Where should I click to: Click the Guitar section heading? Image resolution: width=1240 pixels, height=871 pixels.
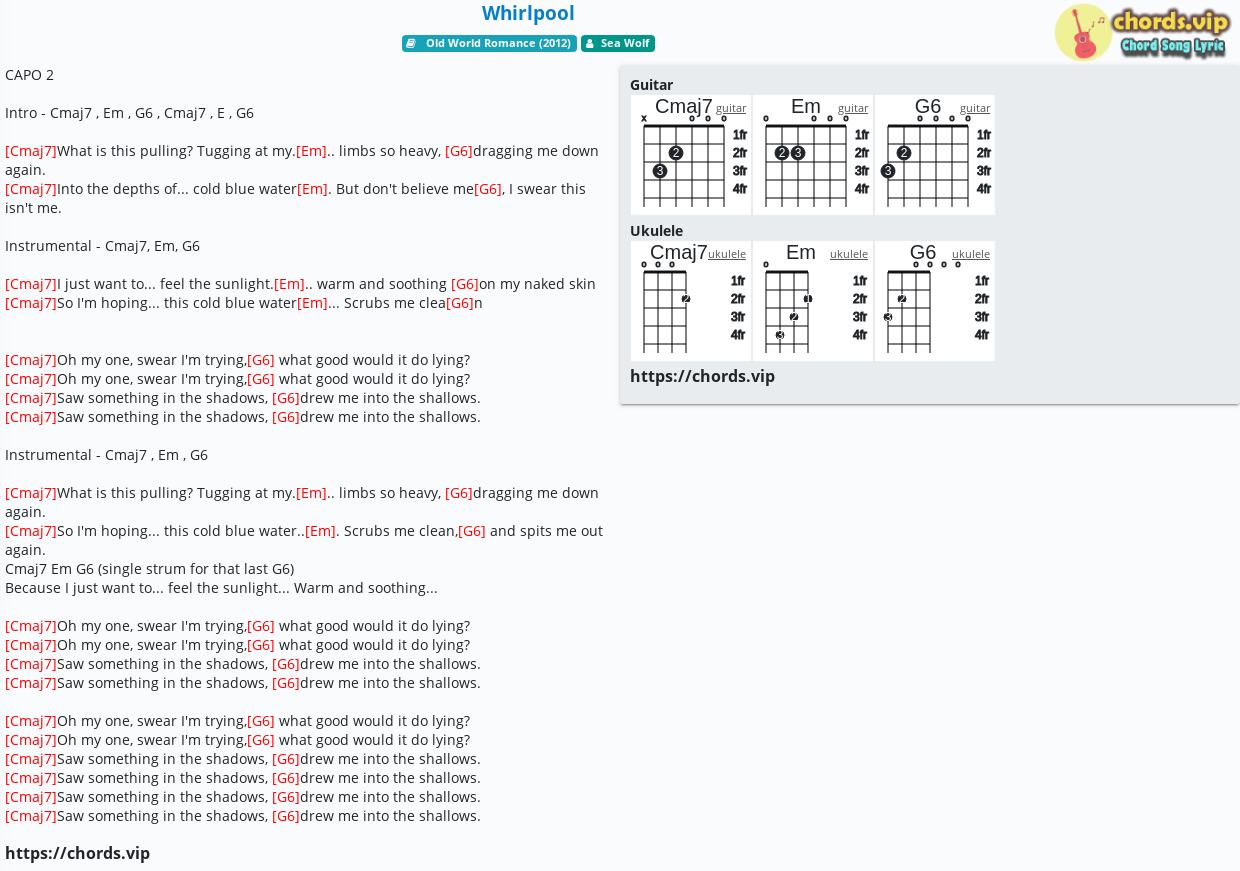651,85
